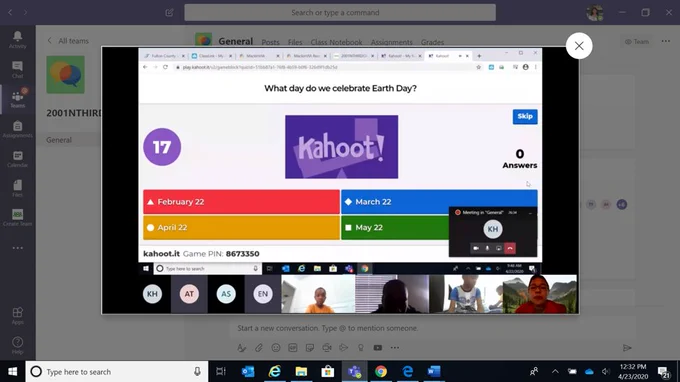Toggle camera in mini meeting window
Screen dimensions: 680x382
click(x=476, y=248)
